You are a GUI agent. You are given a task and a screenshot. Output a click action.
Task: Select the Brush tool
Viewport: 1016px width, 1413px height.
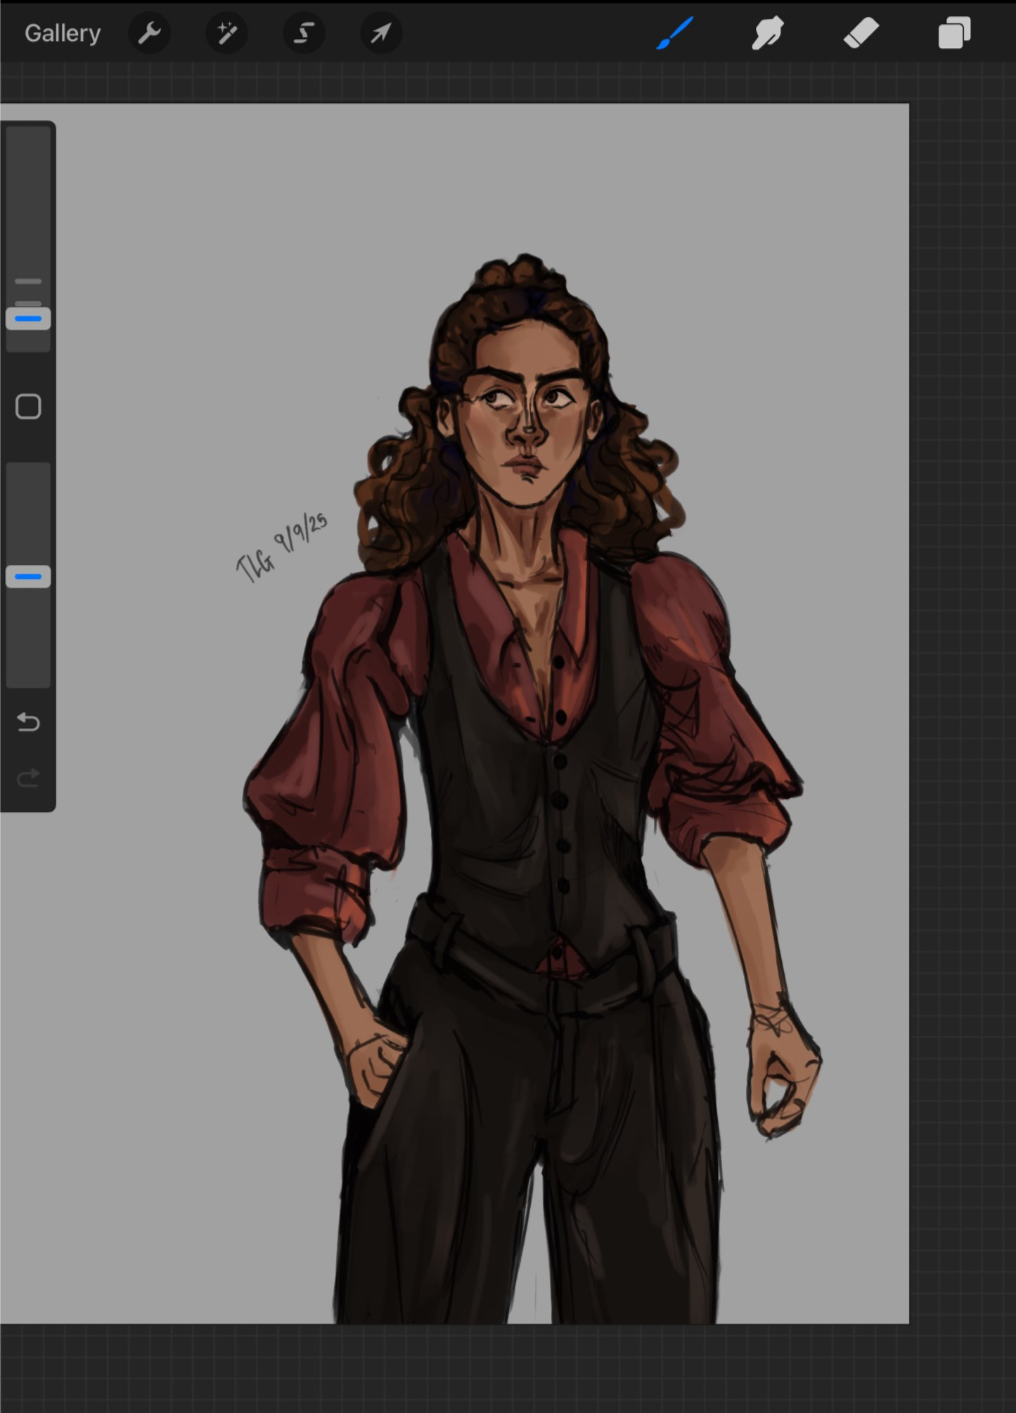(675, 34)
